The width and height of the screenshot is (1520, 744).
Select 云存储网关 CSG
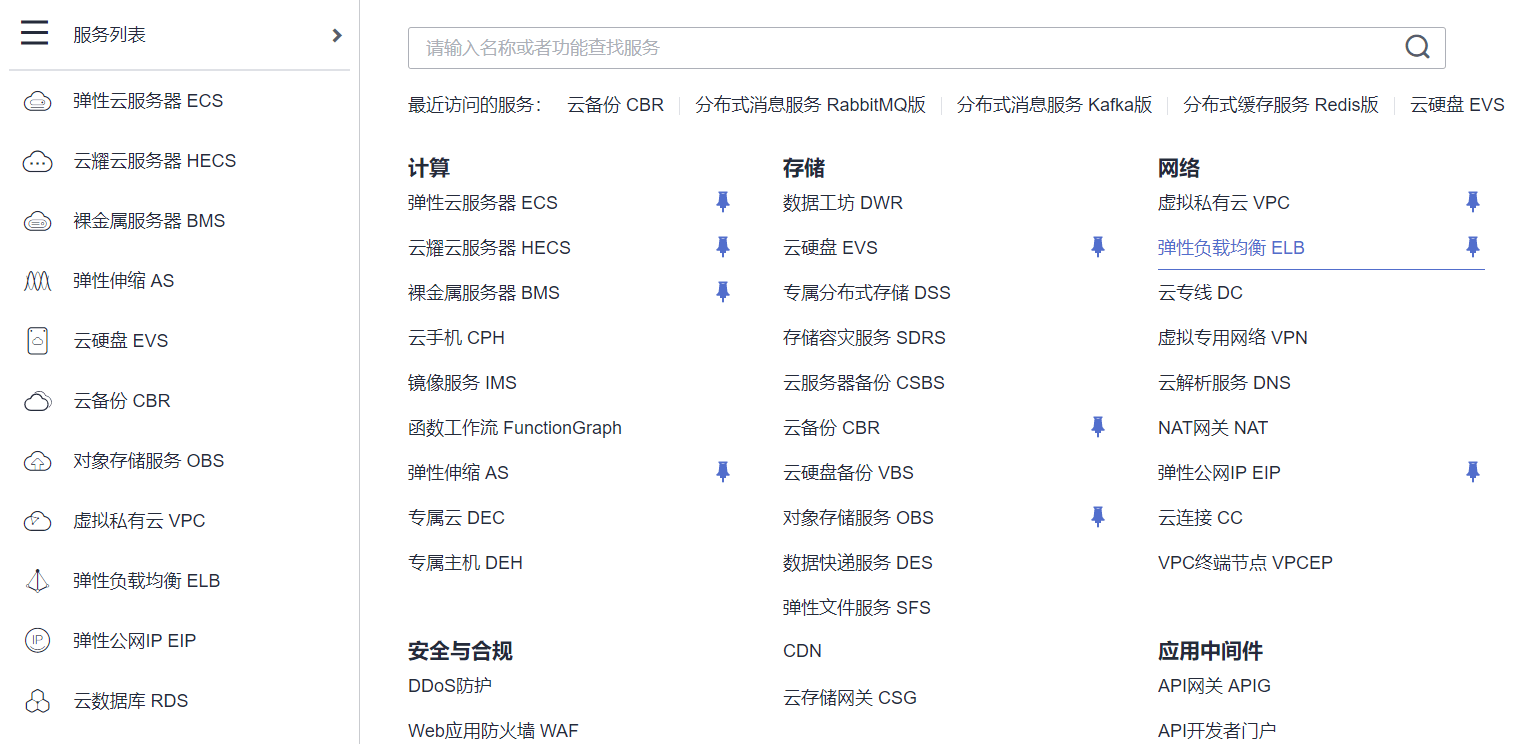(x=850, y=698)
